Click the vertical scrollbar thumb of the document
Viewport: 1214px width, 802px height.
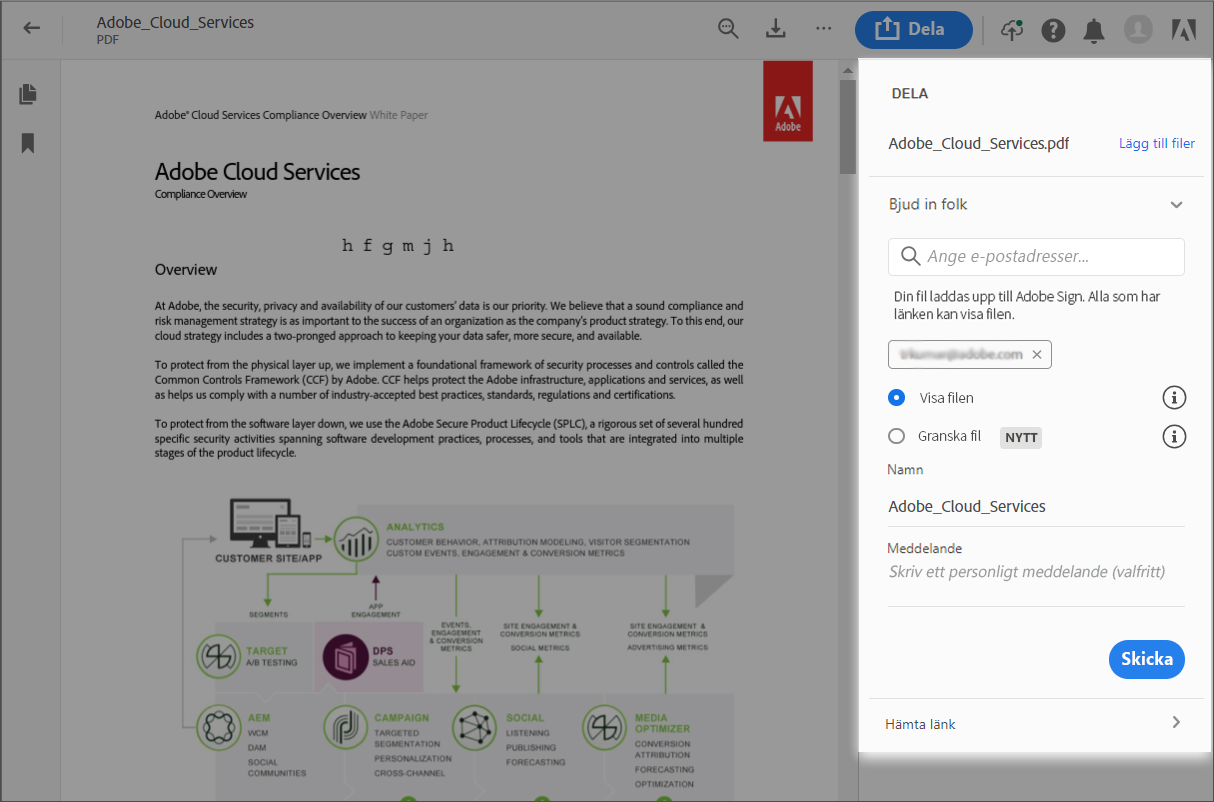847,126
